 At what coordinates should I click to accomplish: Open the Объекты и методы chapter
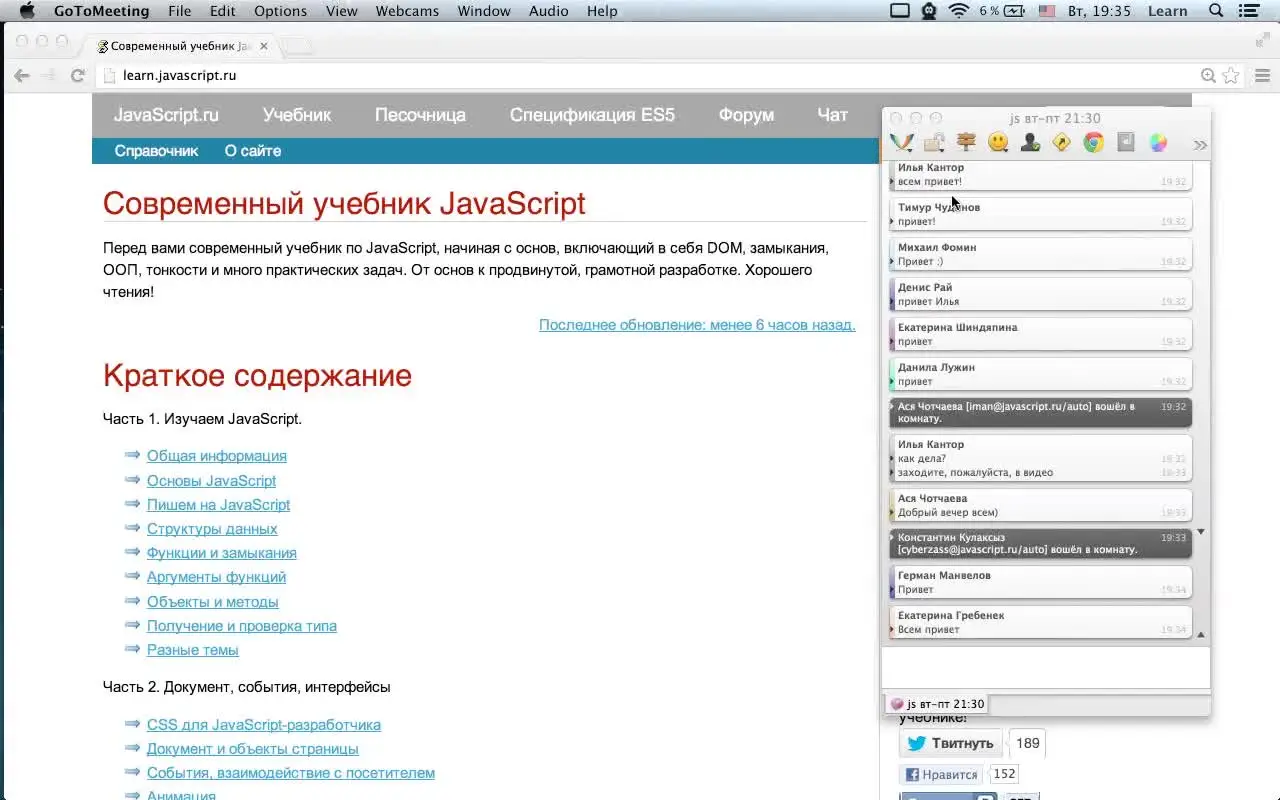(213, 602)
